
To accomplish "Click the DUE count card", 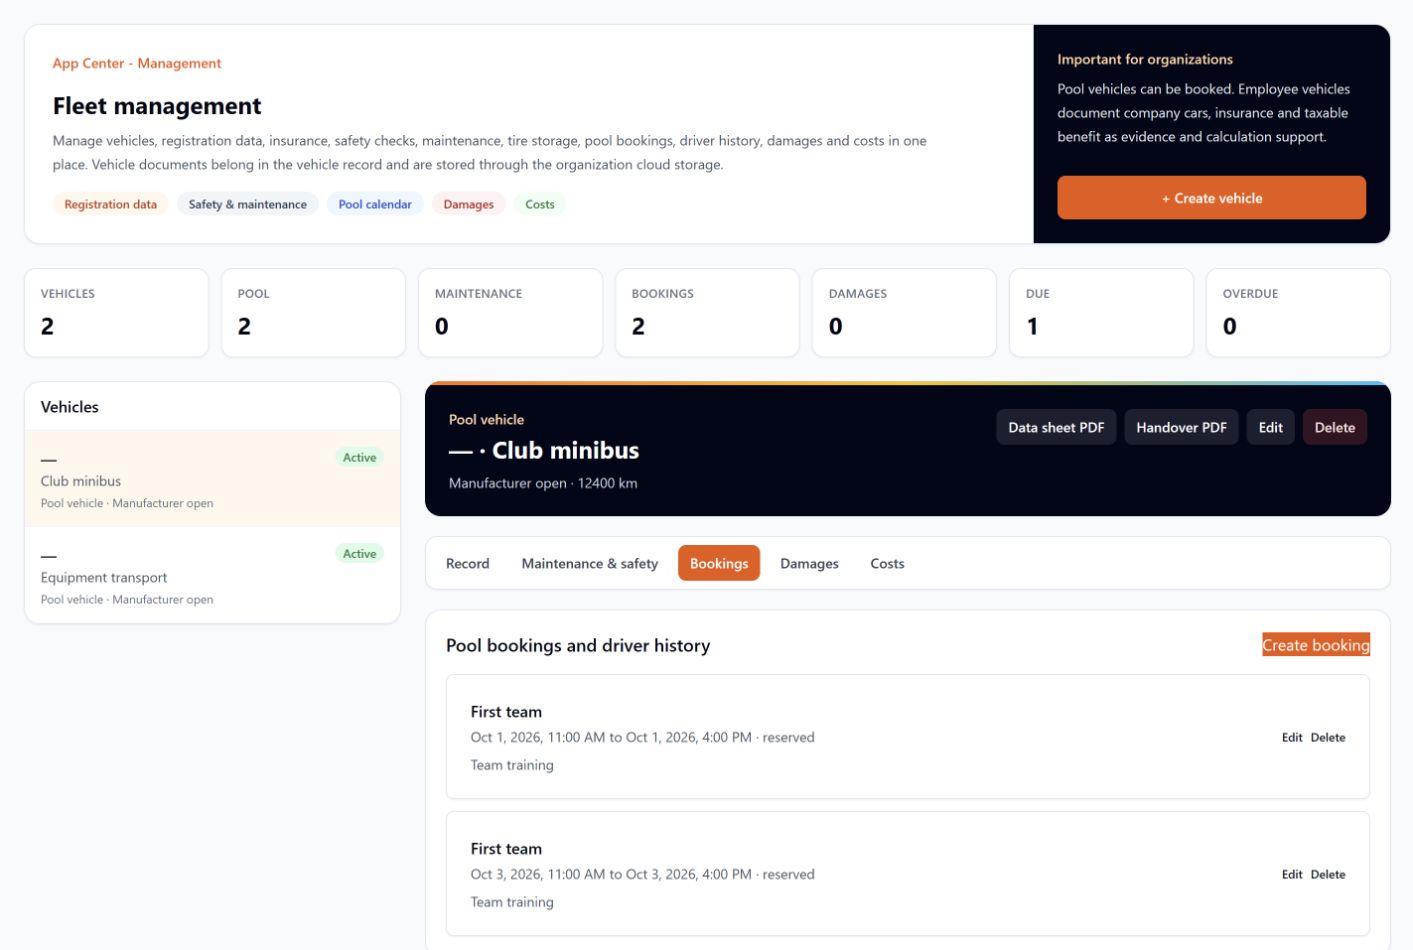I will pyautogui.click(x=1101, y=312).
